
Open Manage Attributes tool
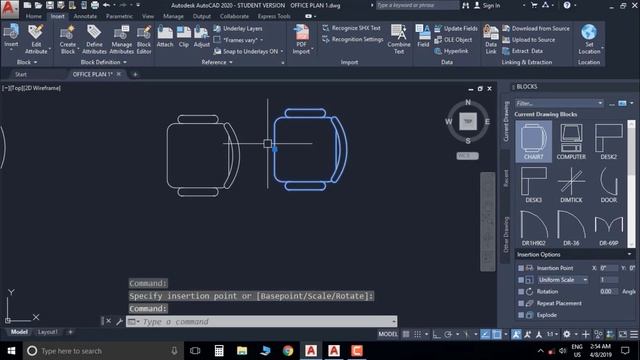tap(121, 39)
